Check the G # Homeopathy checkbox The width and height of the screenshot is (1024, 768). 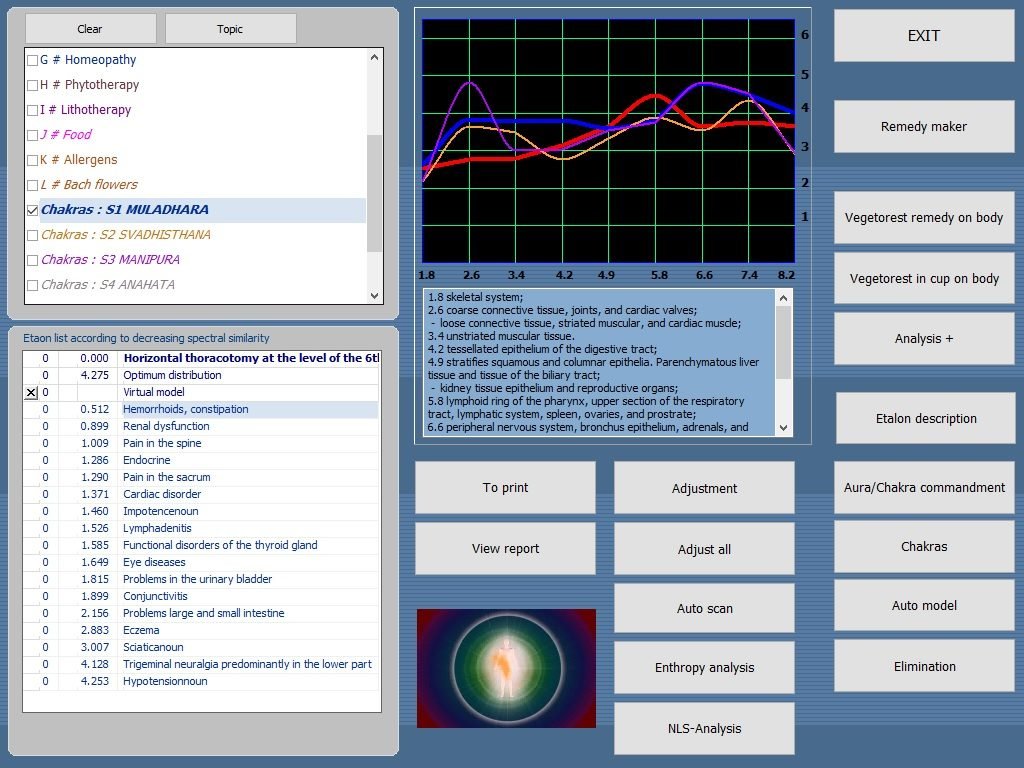click(x=32, y=60)
